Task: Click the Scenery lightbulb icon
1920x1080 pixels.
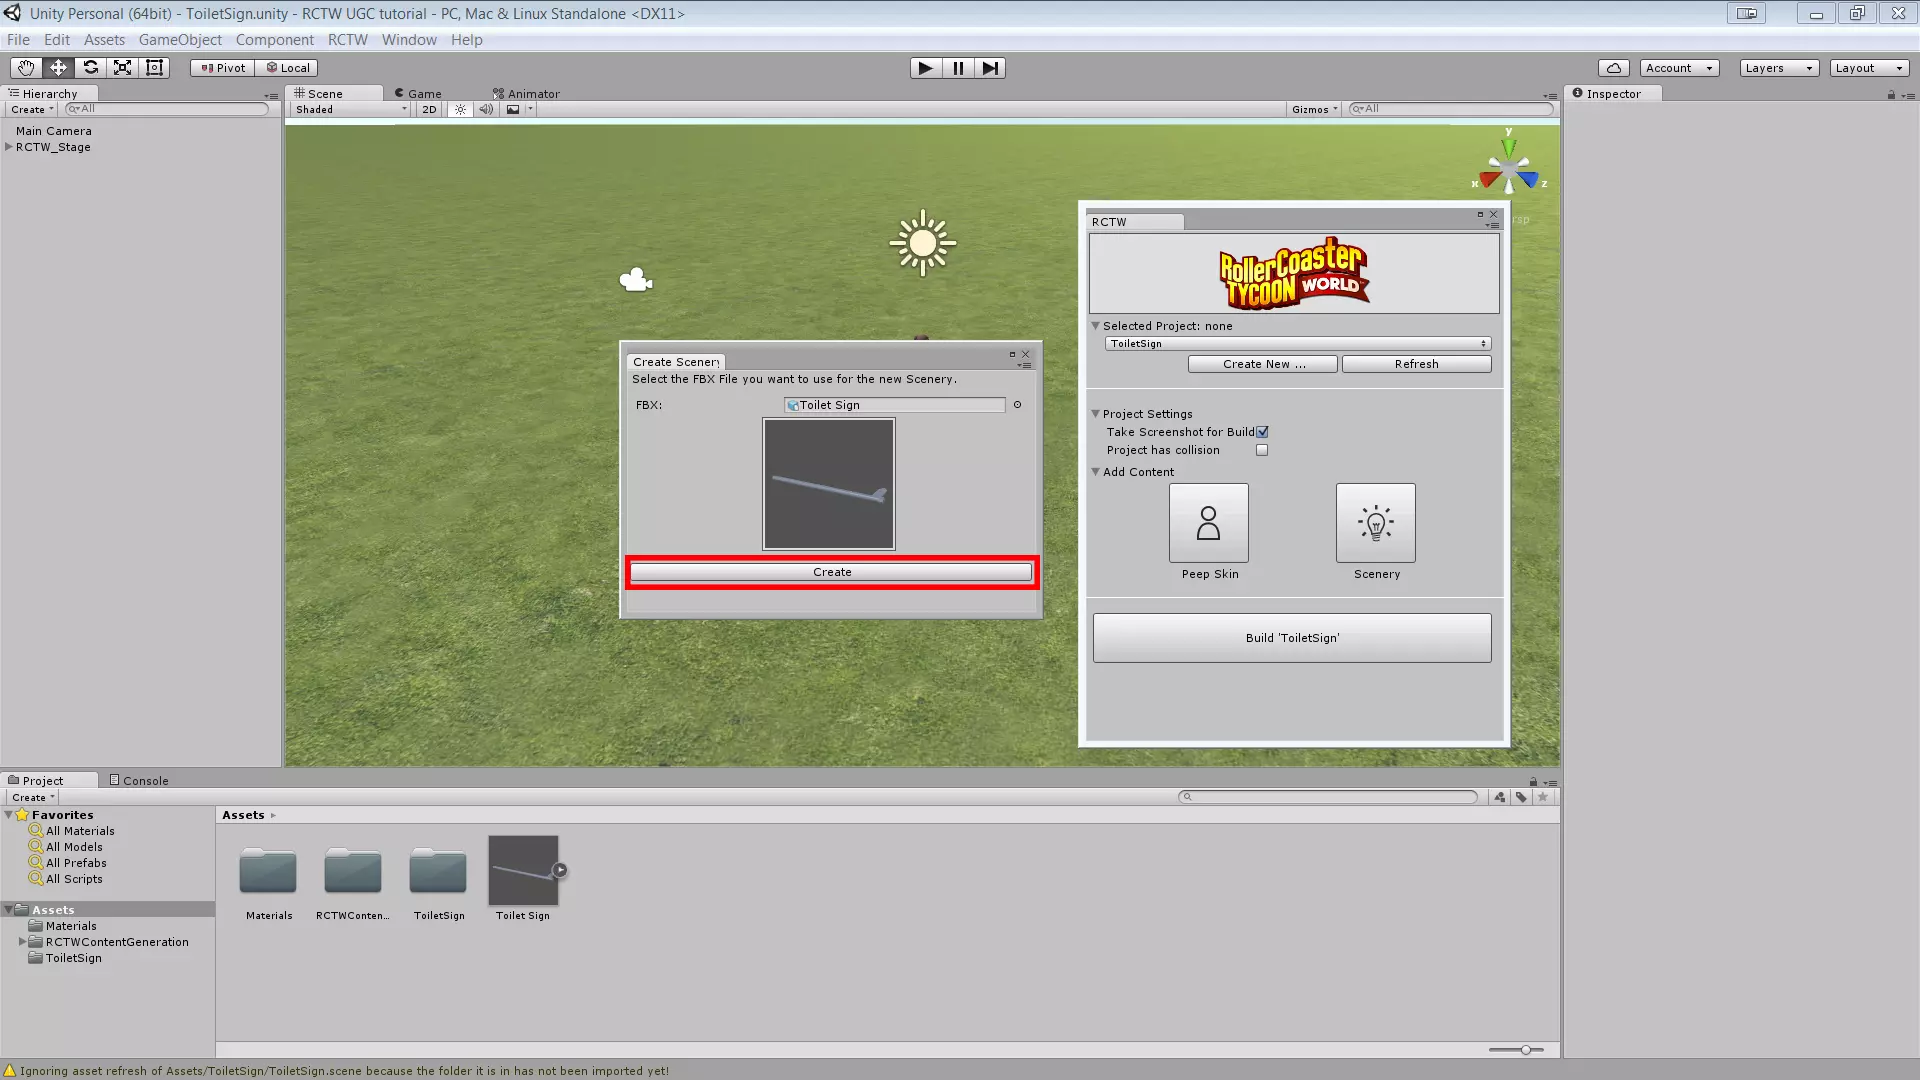Action: (1375, 523)
